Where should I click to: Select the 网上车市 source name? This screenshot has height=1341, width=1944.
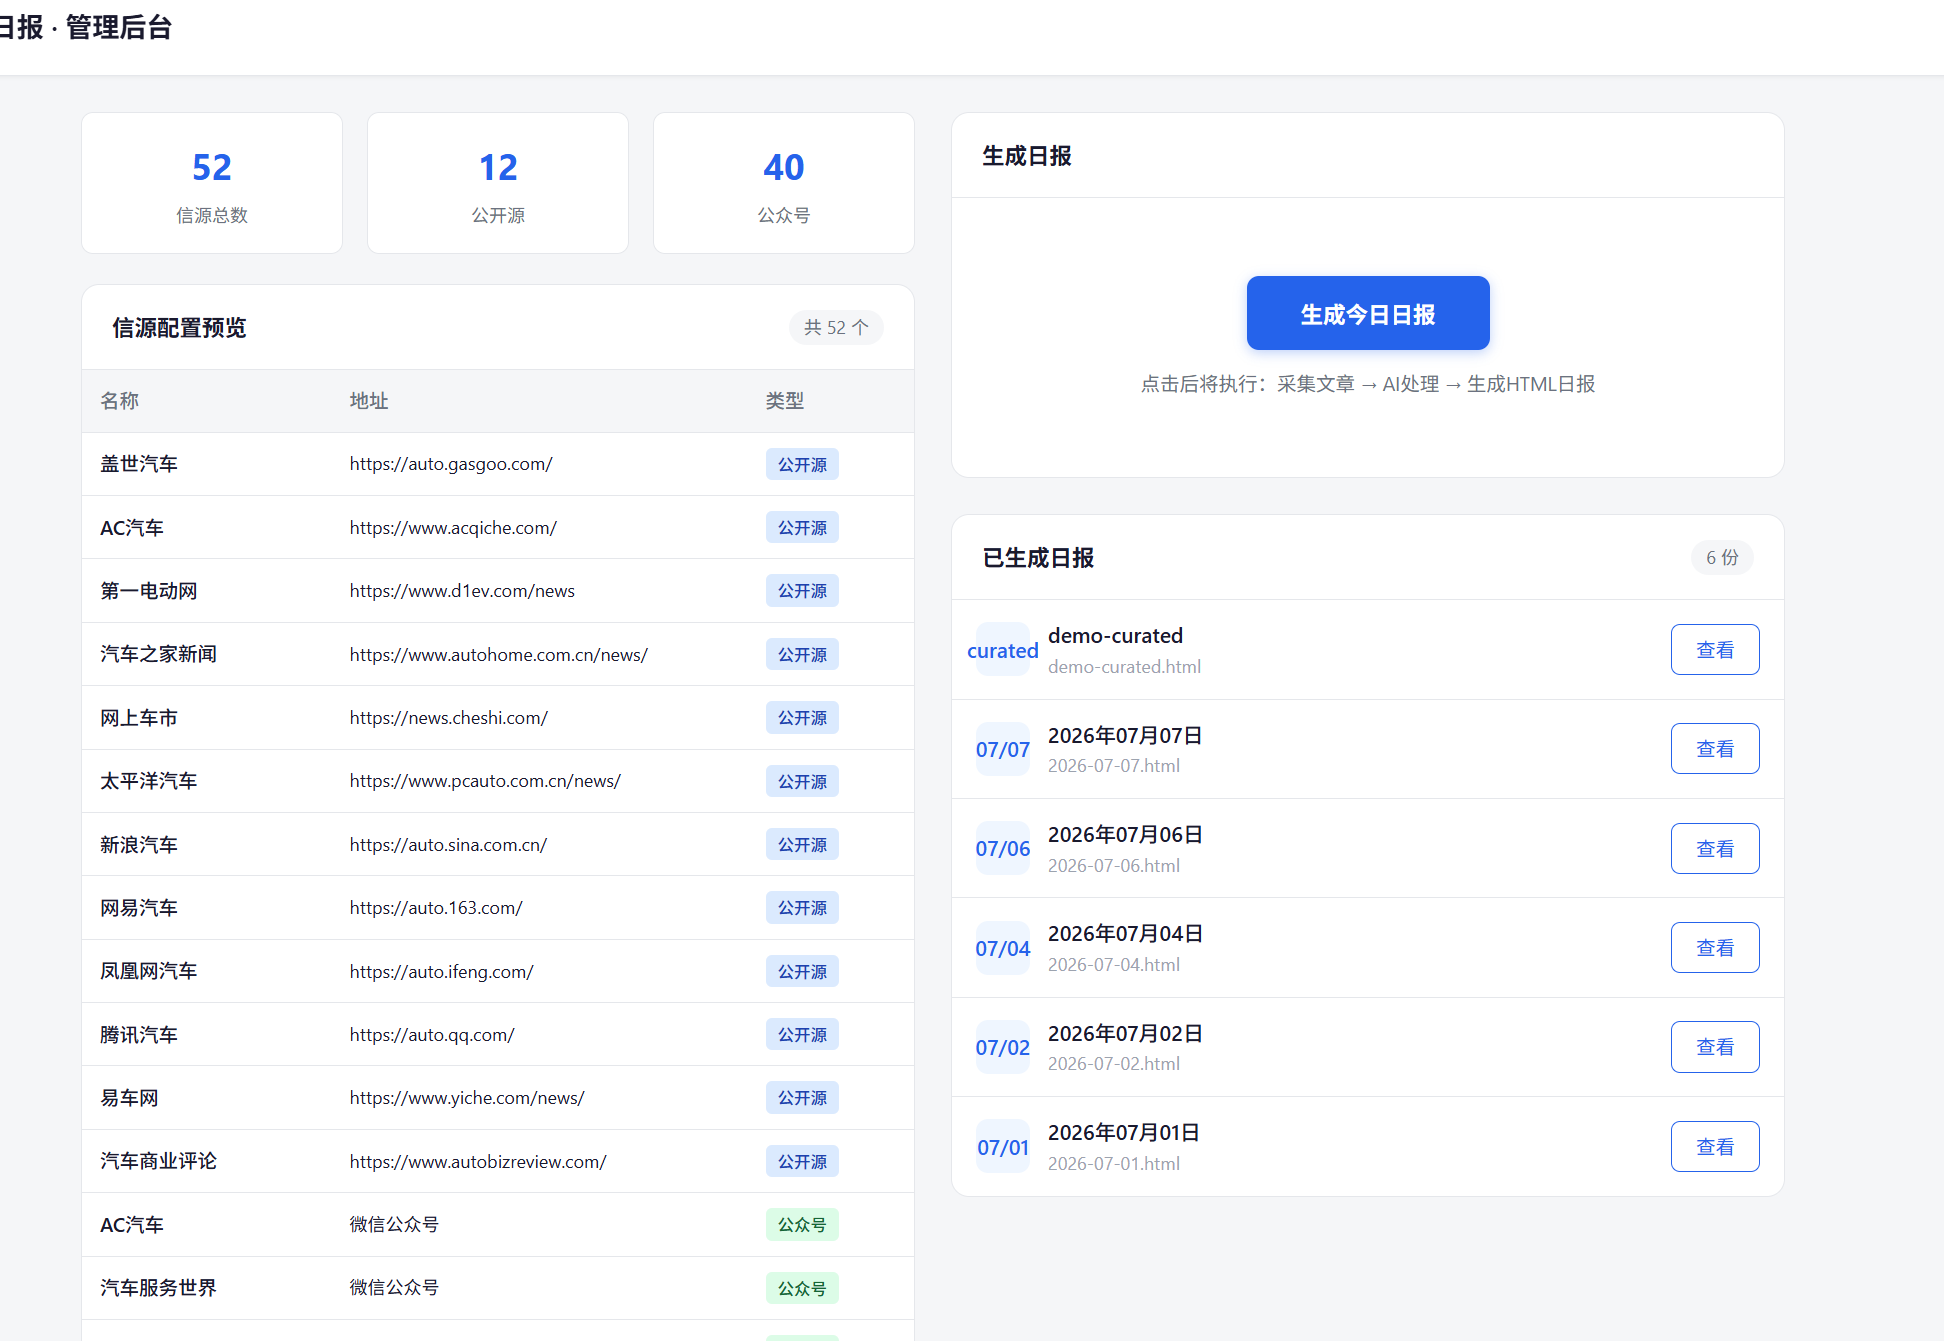tap(139, 718)
